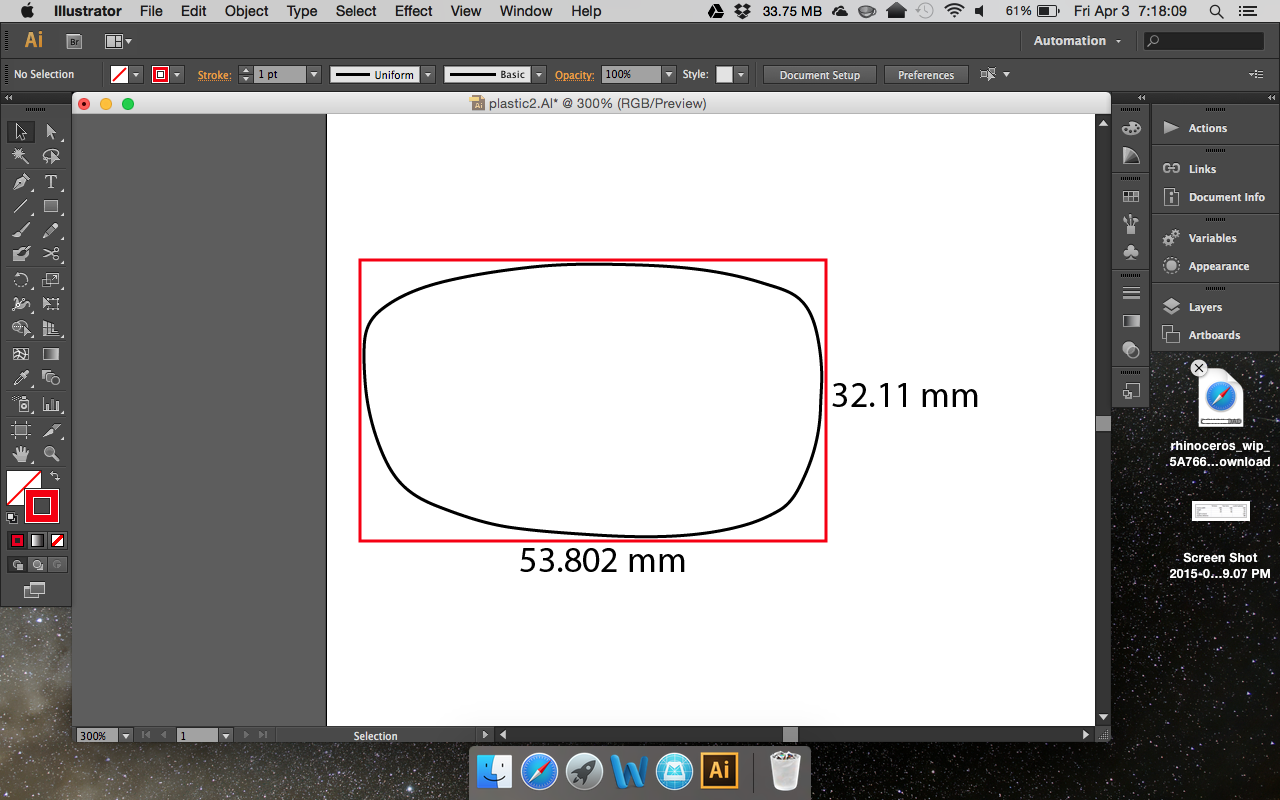Click the Preferences button

coord(926,75)
